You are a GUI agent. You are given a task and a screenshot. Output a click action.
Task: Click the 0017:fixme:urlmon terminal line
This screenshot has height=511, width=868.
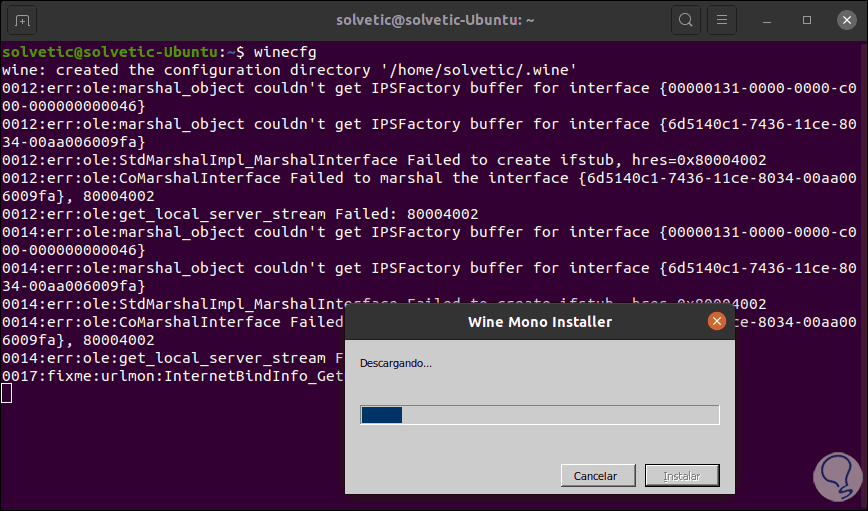[172, 375]
